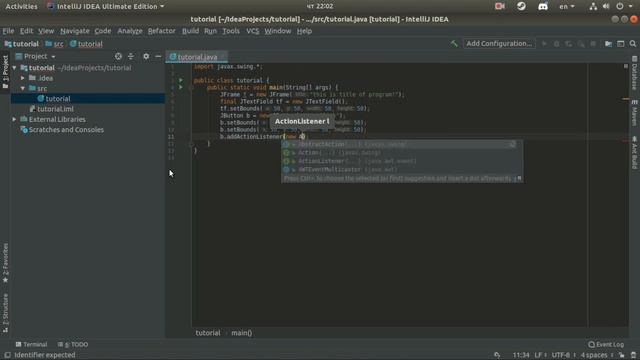
Task: Click the Run arrow in the toolbar
Action: 544,44
